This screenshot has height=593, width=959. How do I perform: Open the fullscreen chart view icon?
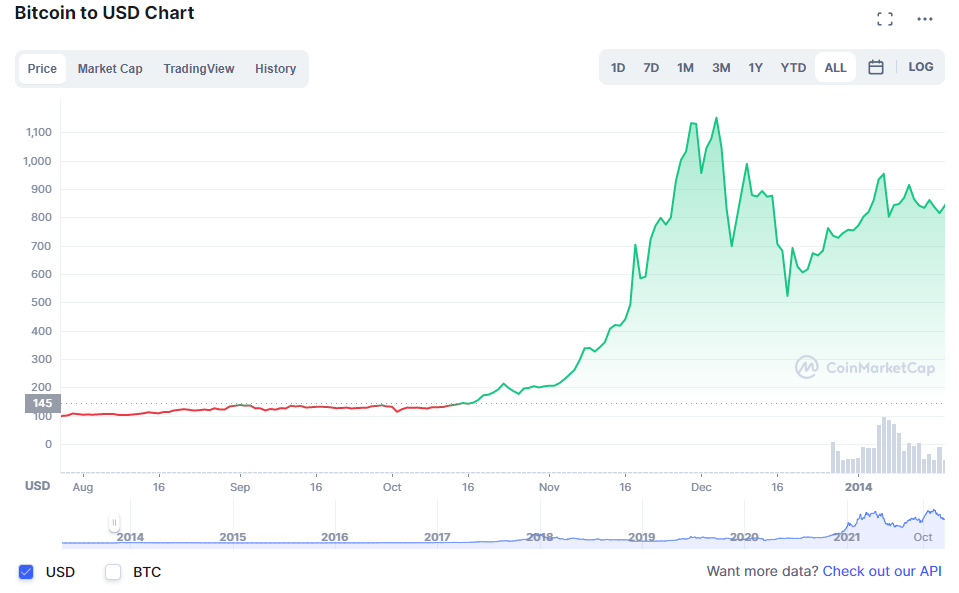[884, 19]
